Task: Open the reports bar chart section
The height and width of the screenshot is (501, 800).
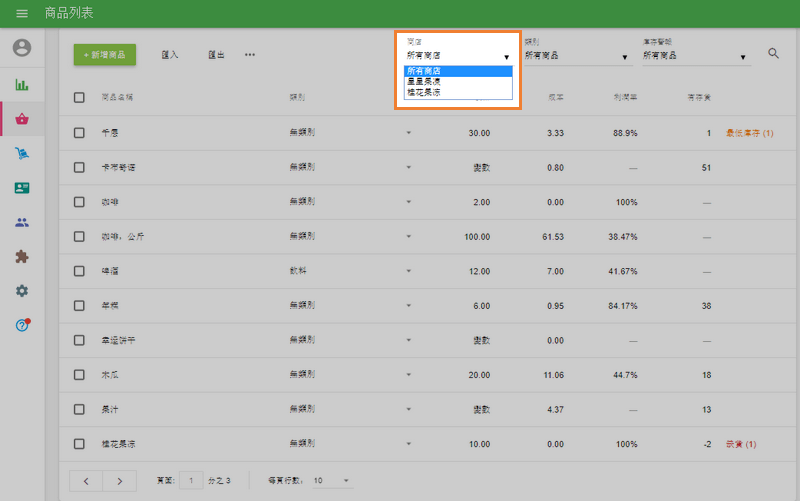Action: 22,84
